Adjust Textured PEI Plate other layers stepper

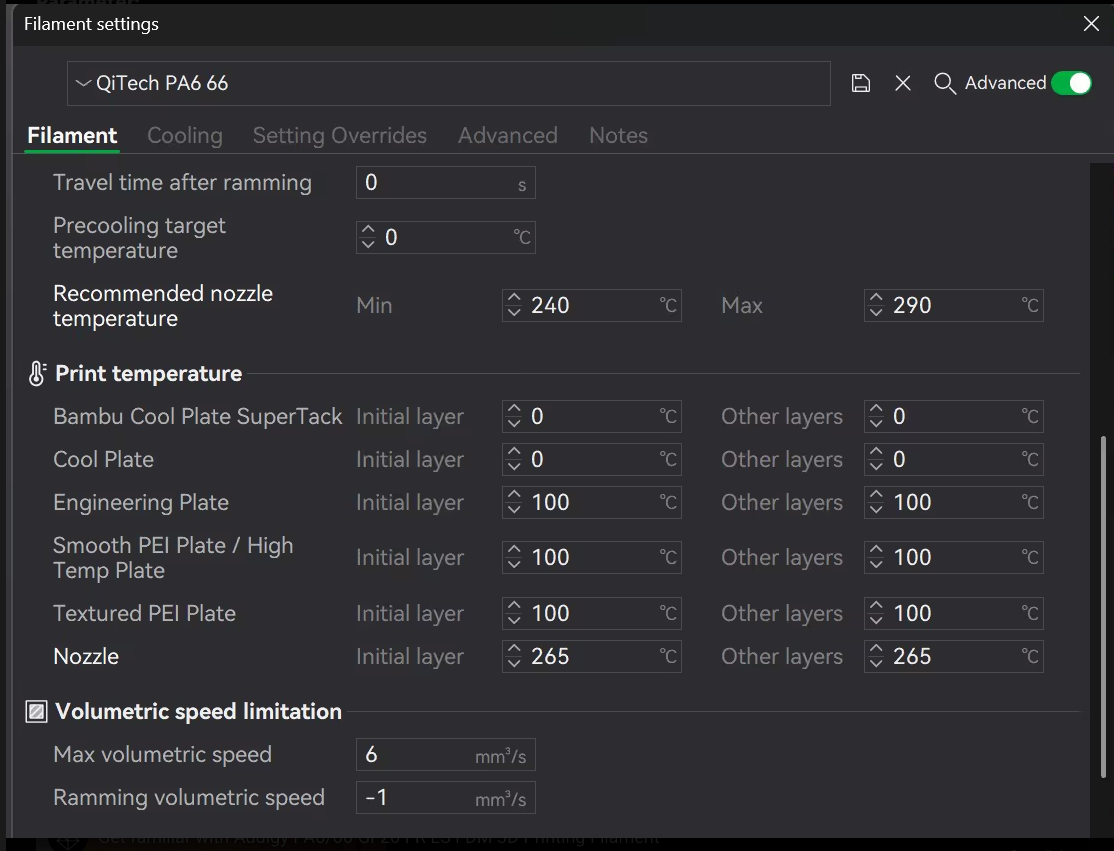pyautogui.click(x=876, y=614)
